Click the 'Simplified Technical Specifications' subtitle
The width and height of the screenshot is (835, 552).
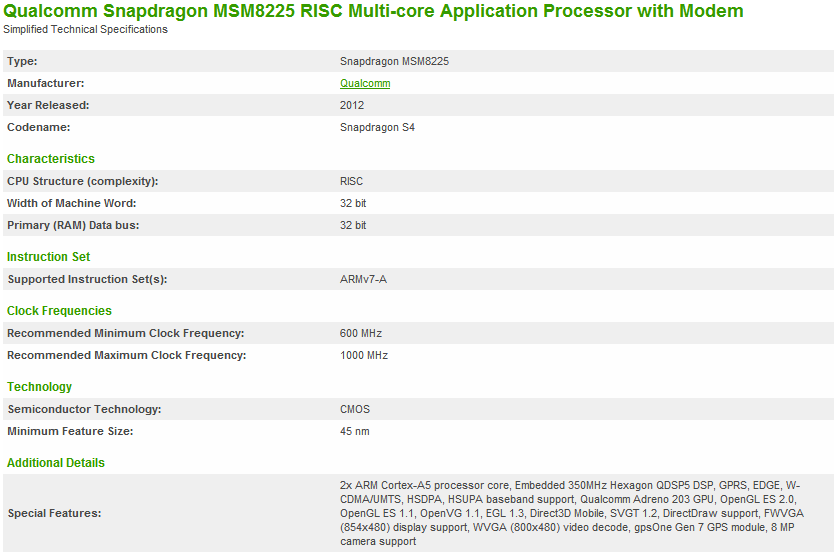pyautogui.click(x=85, y=29)
